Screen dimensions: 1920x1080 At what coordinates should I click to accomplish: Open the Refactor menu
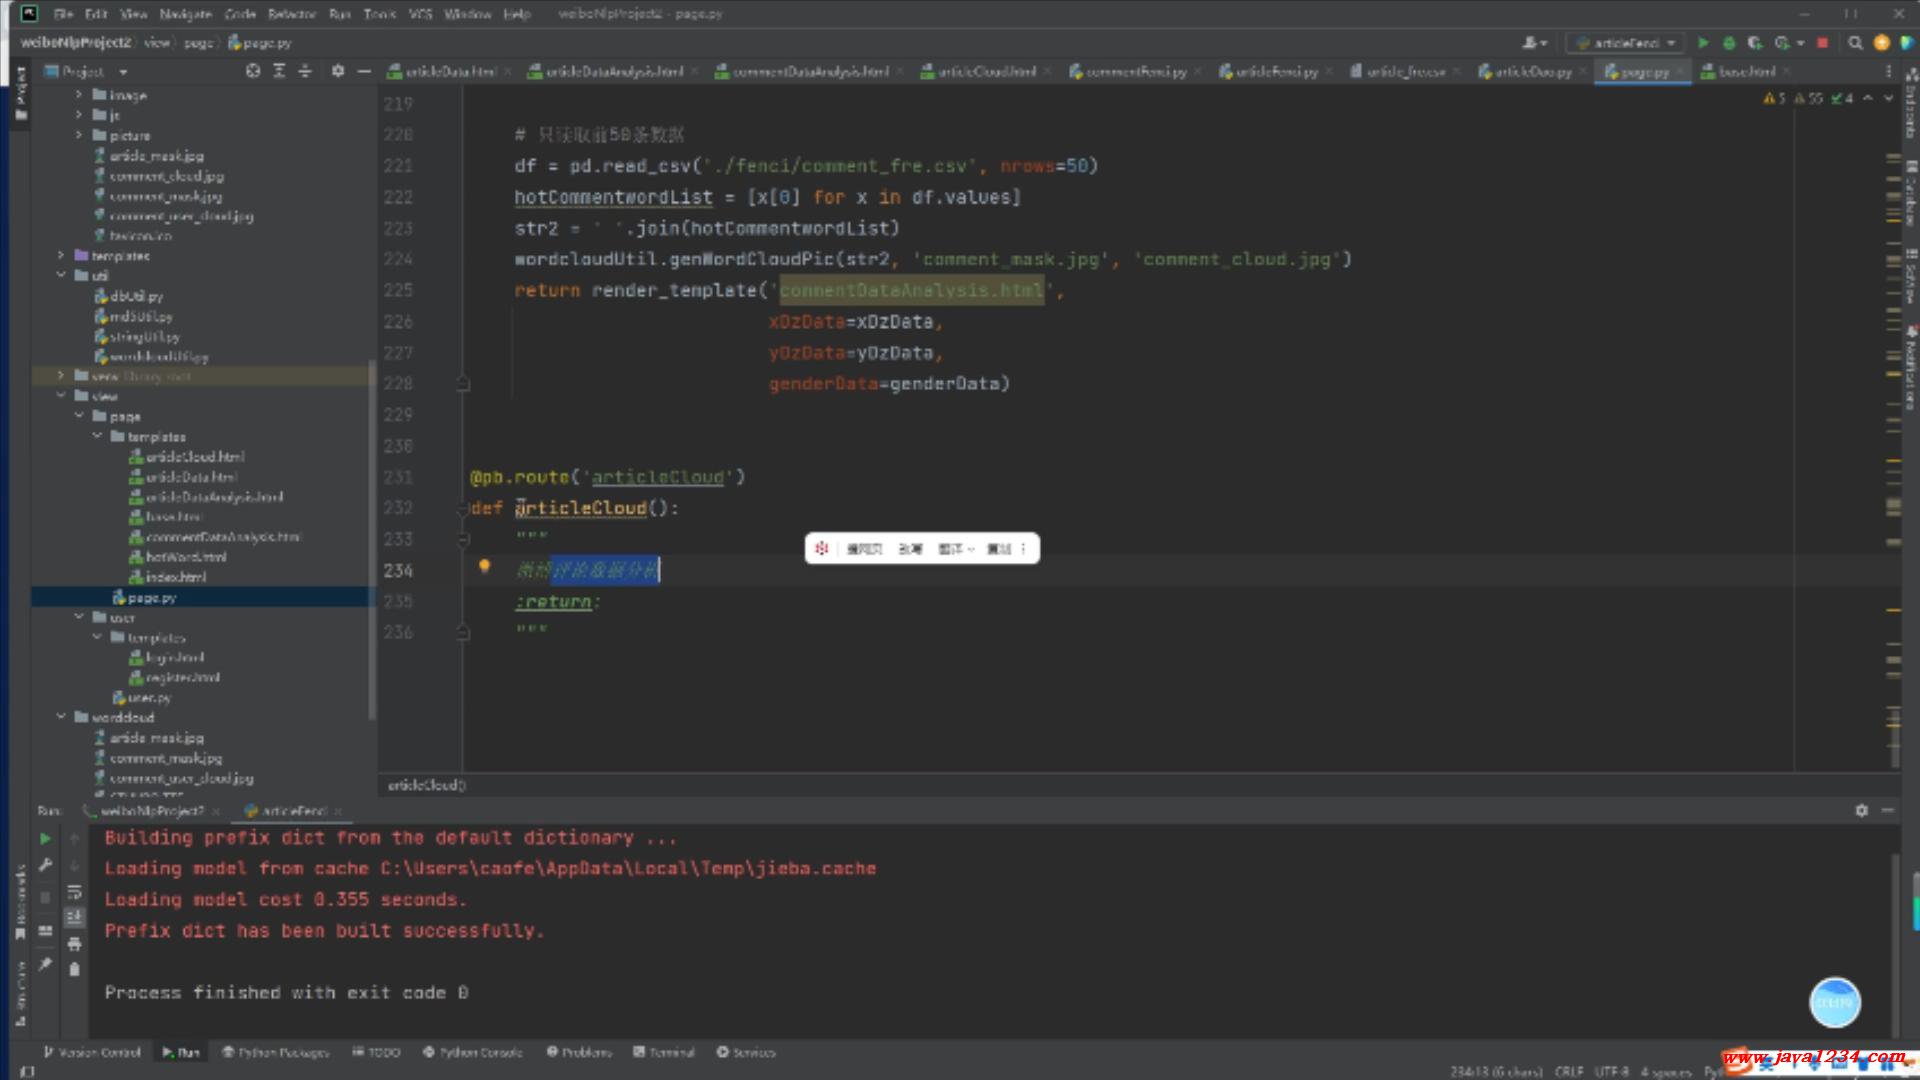291,14
